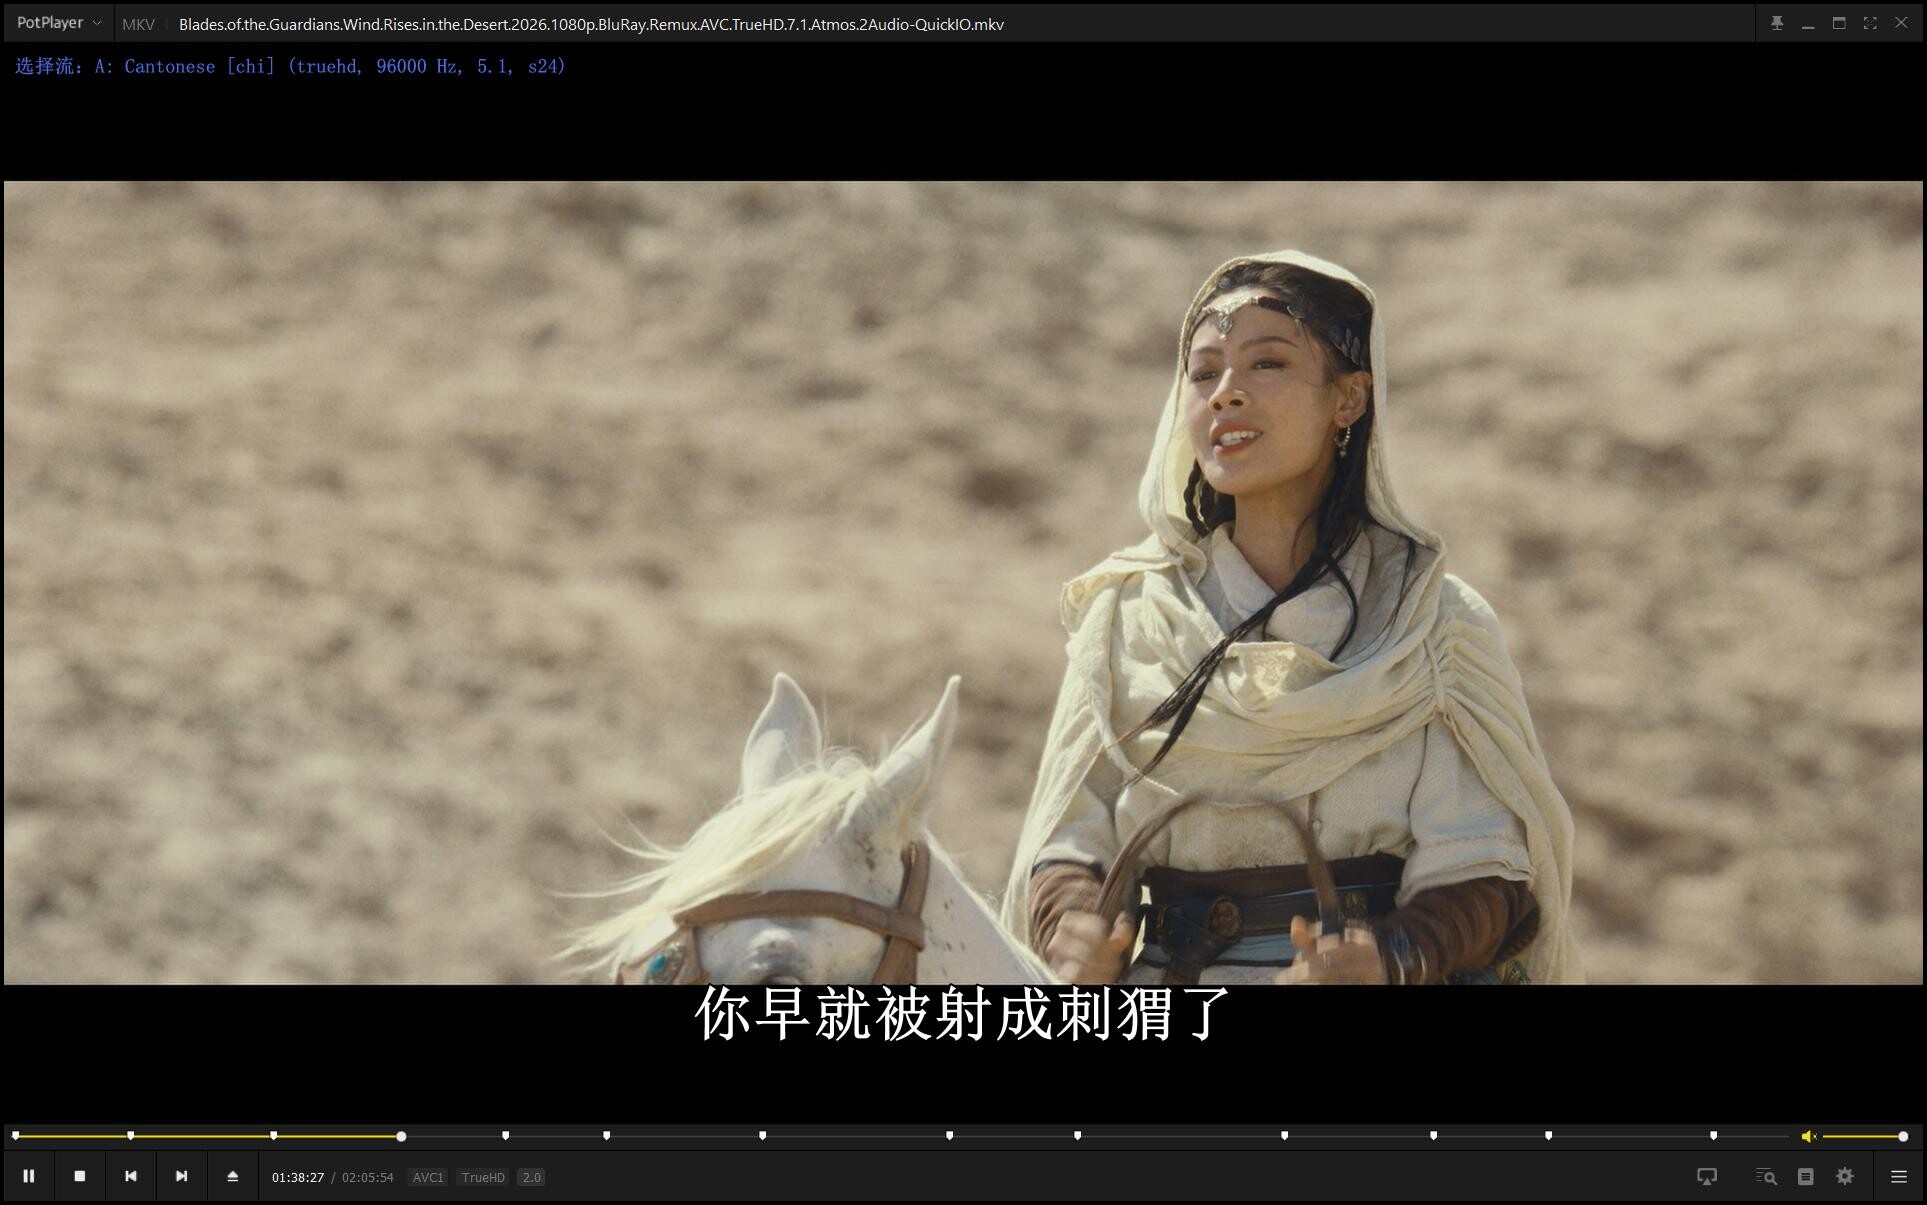Image resolution: width=1927 pixels, height=1205 pixels.
Task: Maximize the PotPlayer window
Action: 1839,23
